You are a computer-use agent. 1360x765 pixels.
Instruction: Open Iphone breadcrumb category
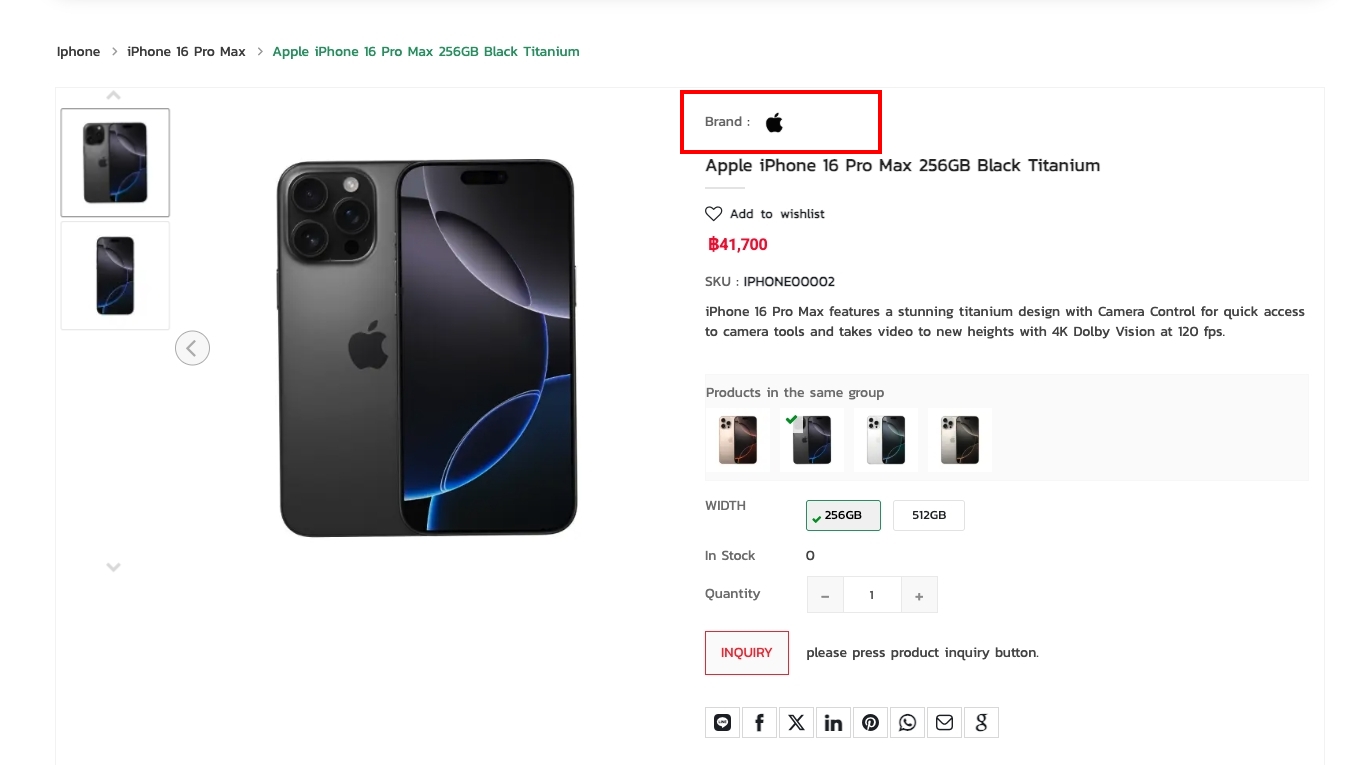tap(78, 52)
